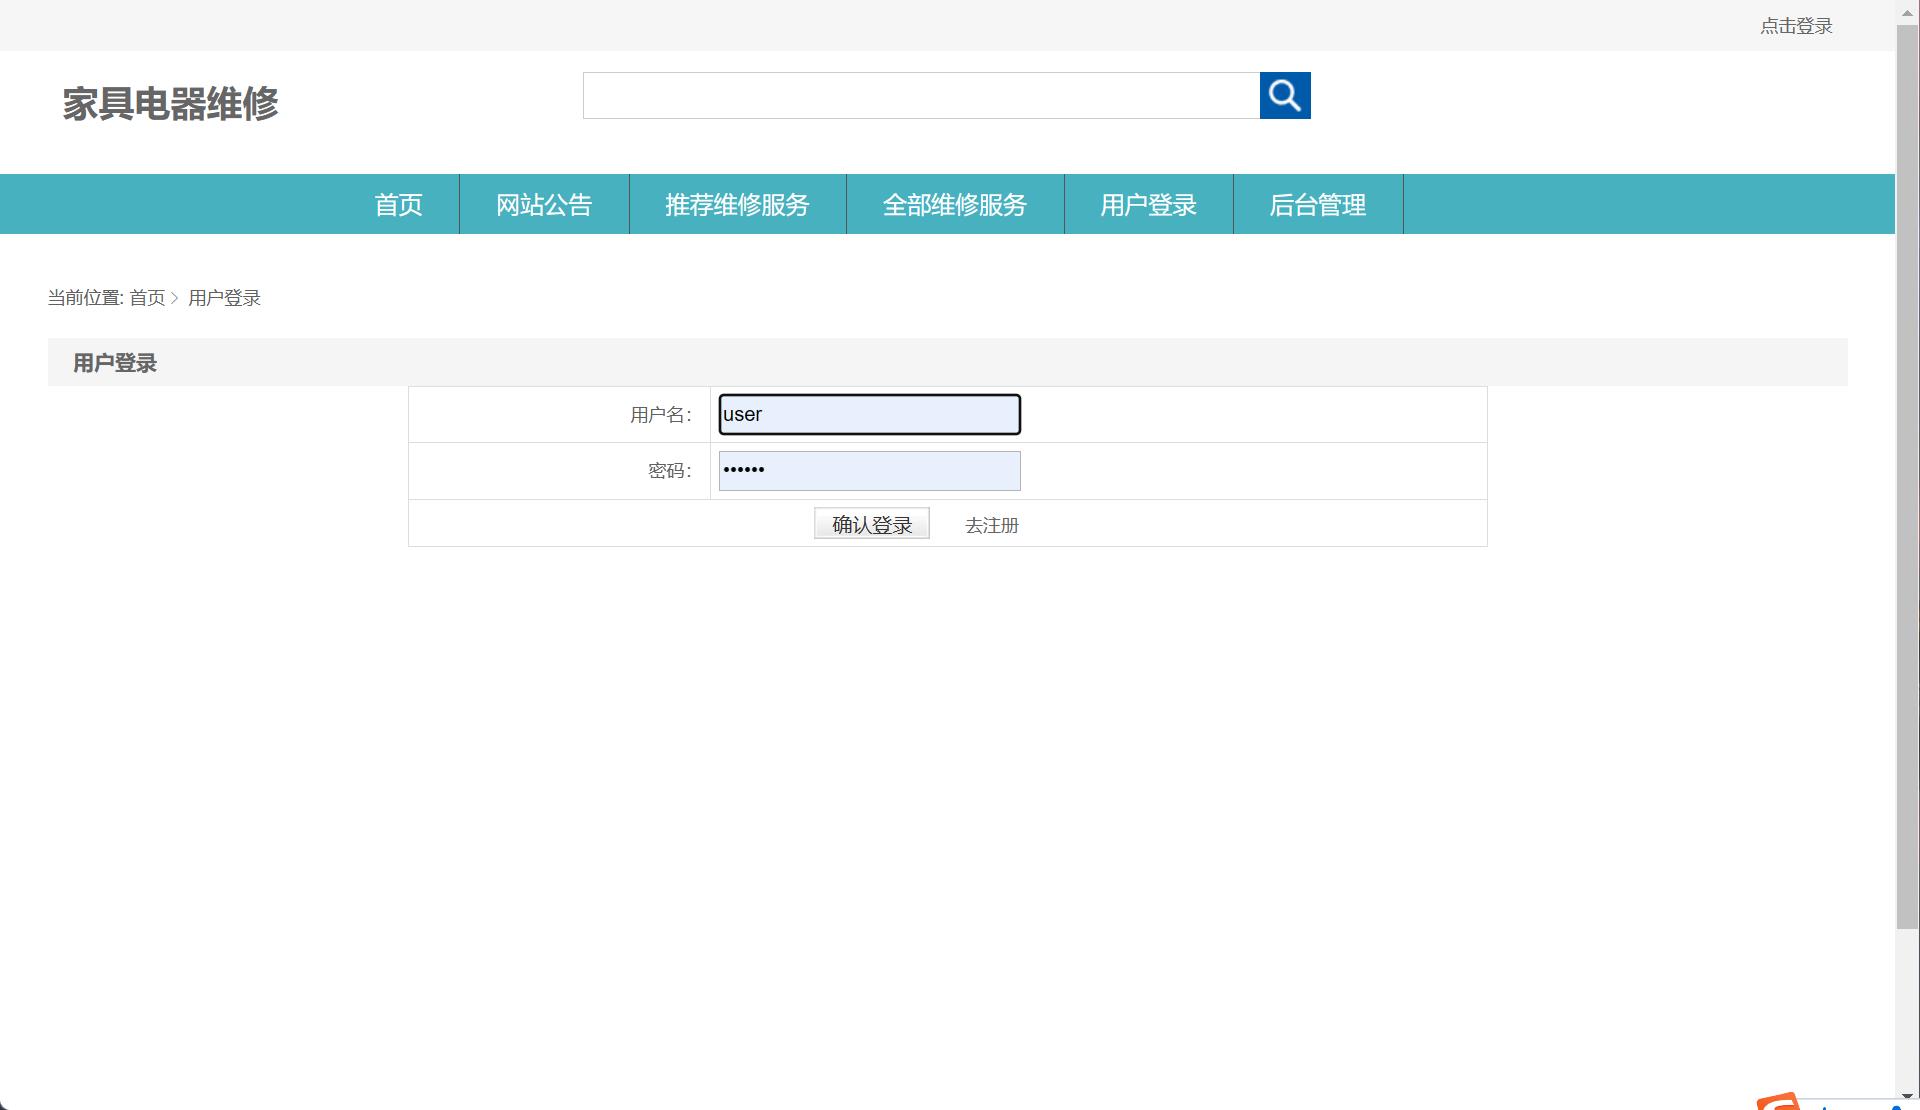Click the scrollbar up arrow

pos(1908,12)
